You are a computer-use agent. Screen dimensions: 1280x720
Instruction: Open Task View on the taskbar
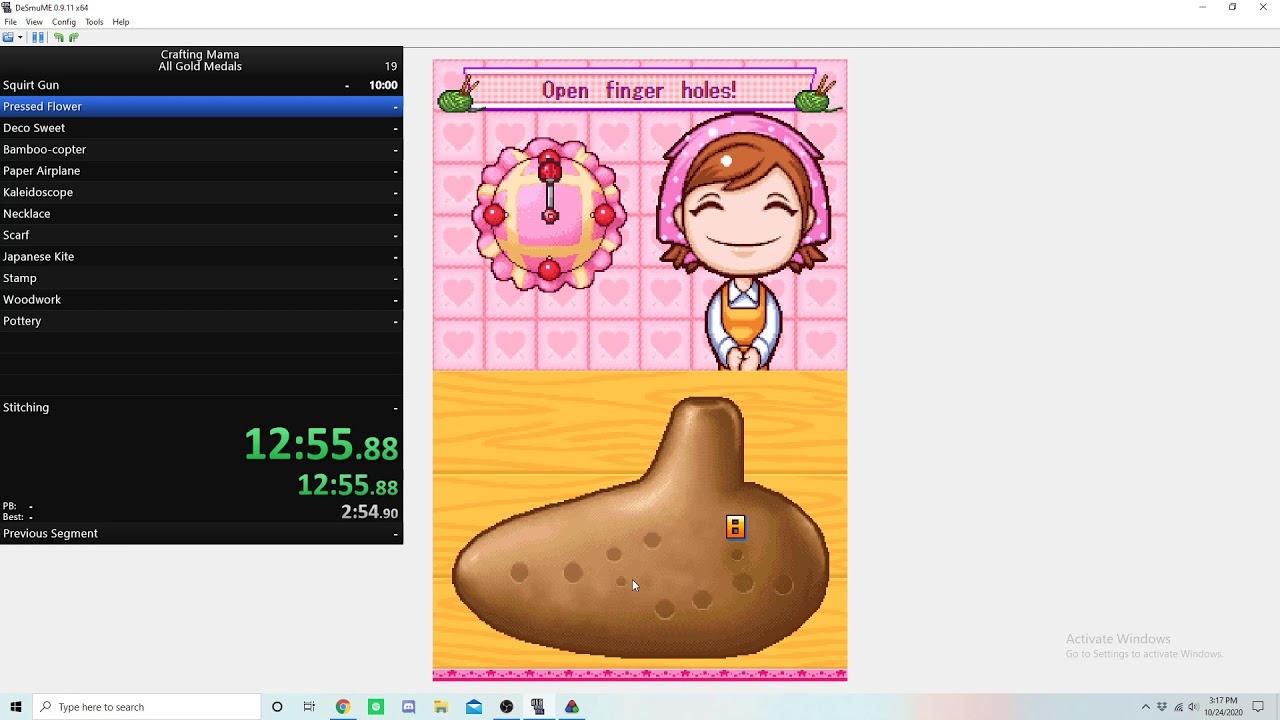[x=309, y=707]
